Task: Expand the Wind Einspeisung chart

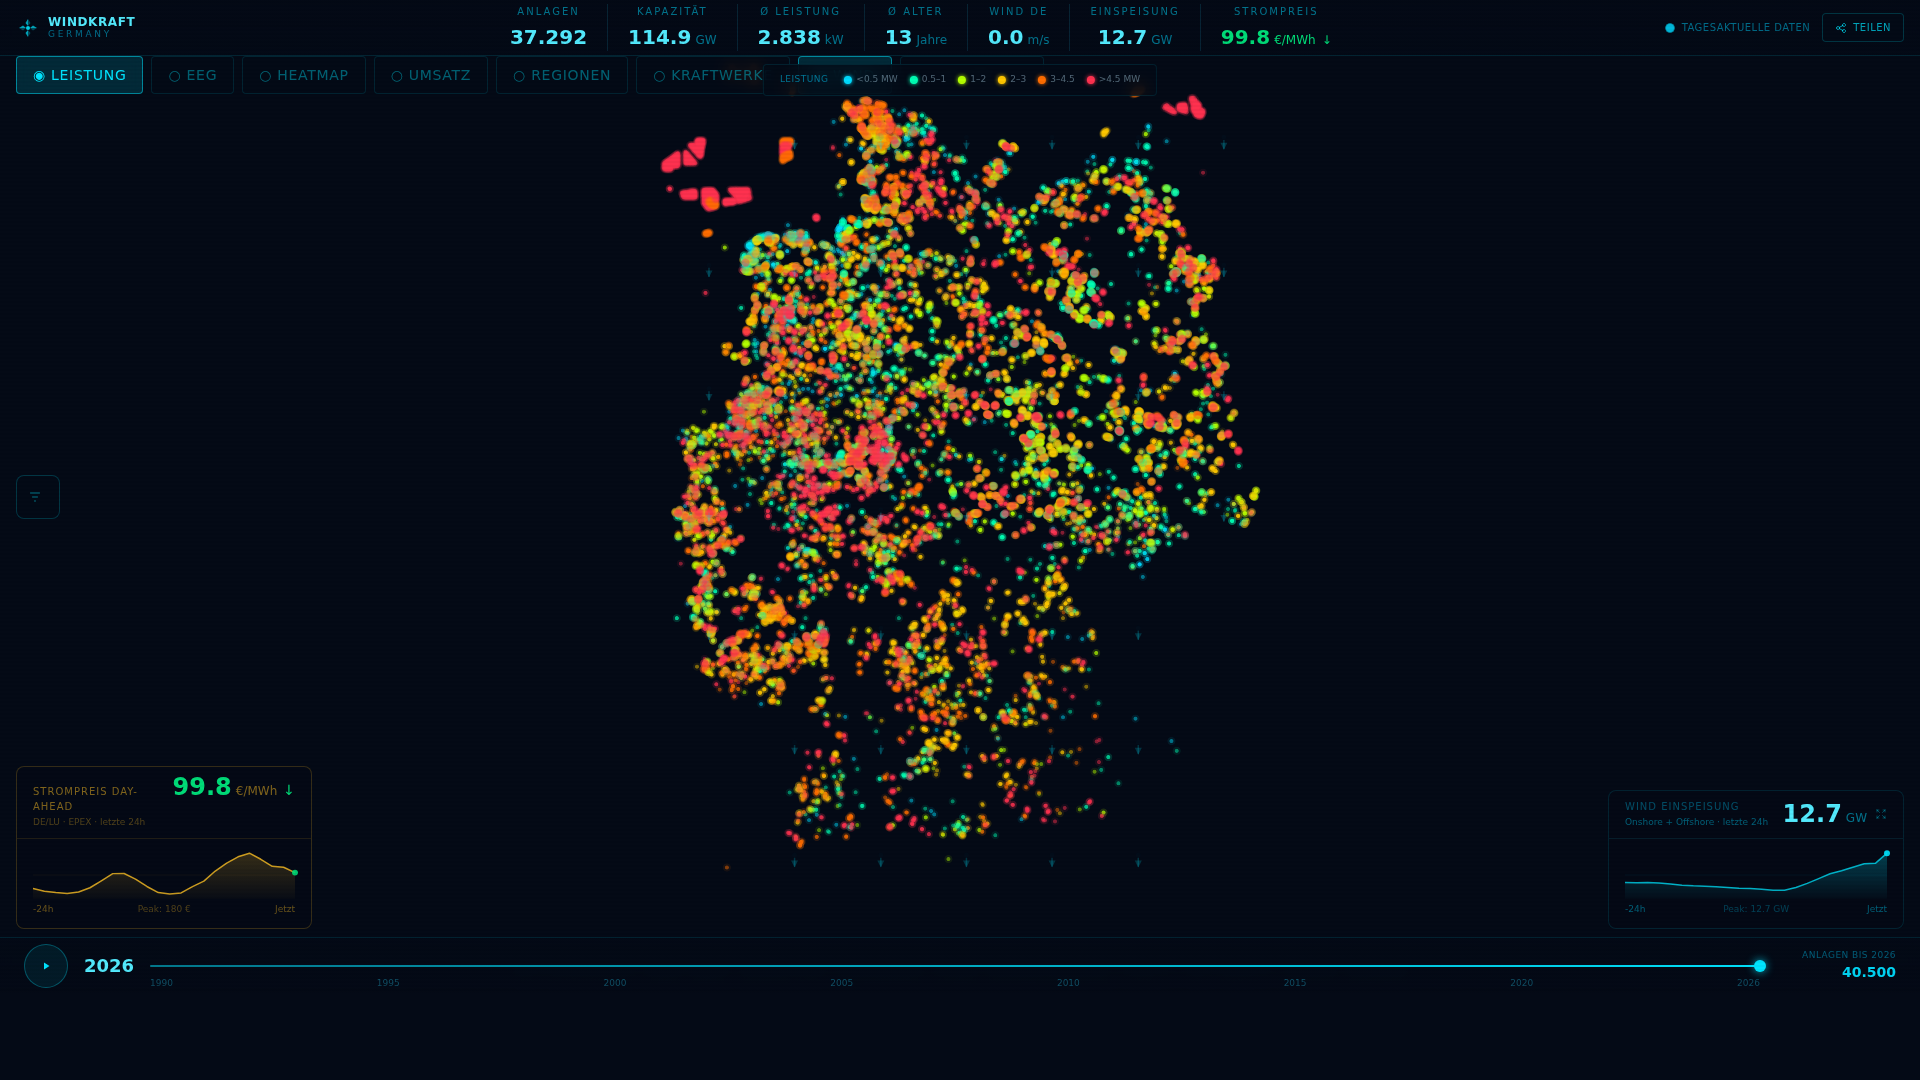Action: click(x=1881, y=814)
